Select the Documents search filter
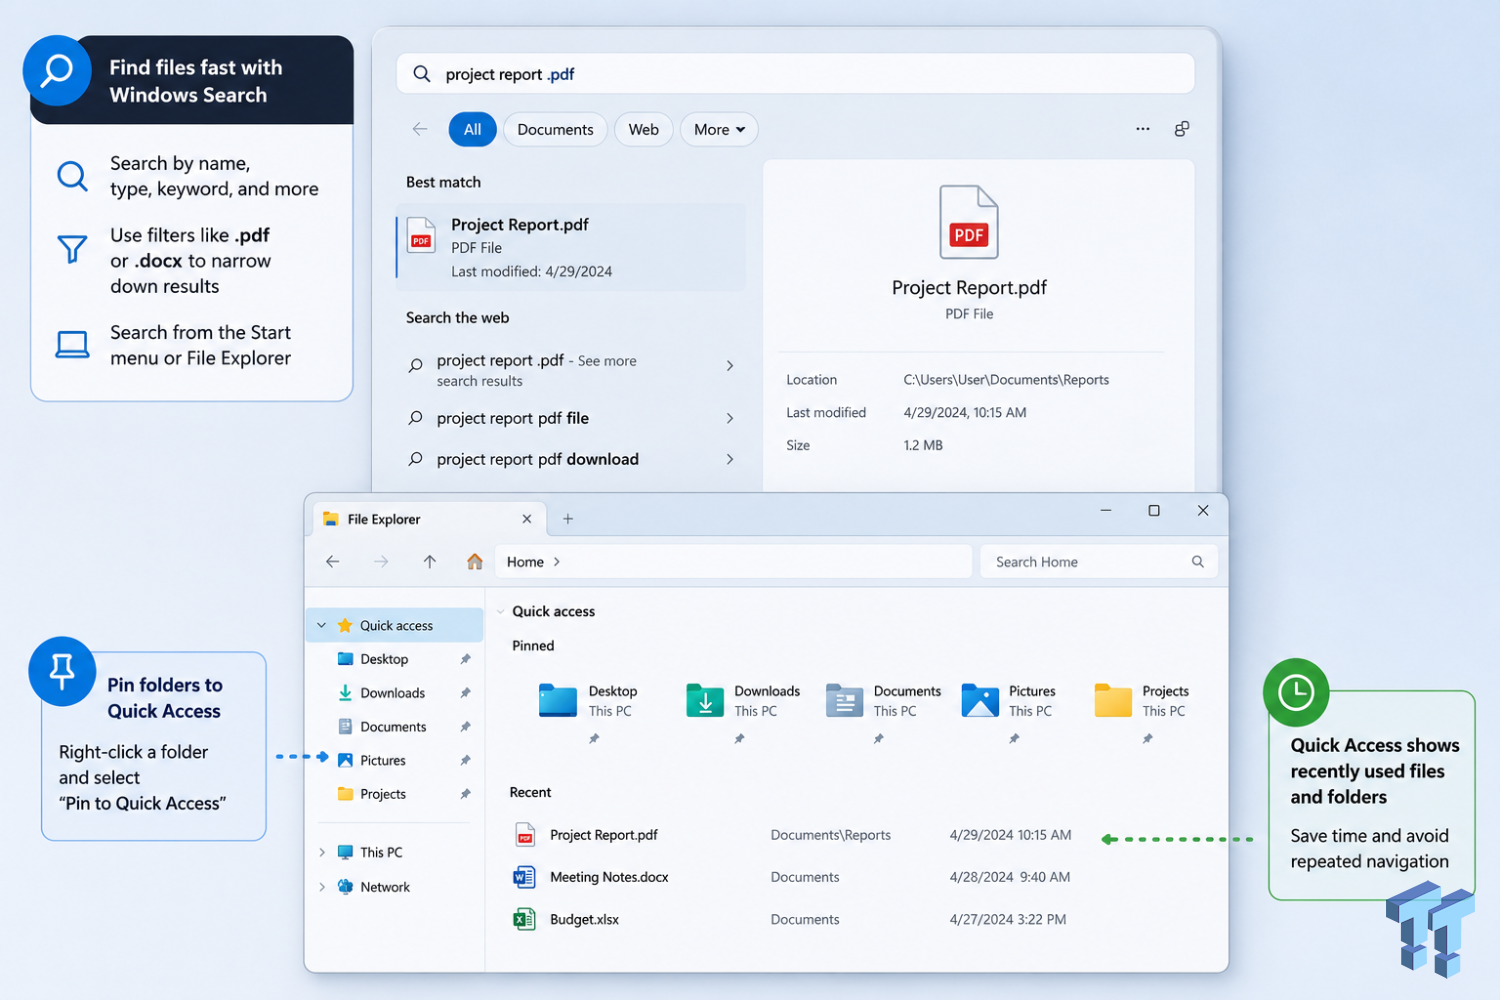Viewport: 1500px width, 1000px height. click(555, 130)
